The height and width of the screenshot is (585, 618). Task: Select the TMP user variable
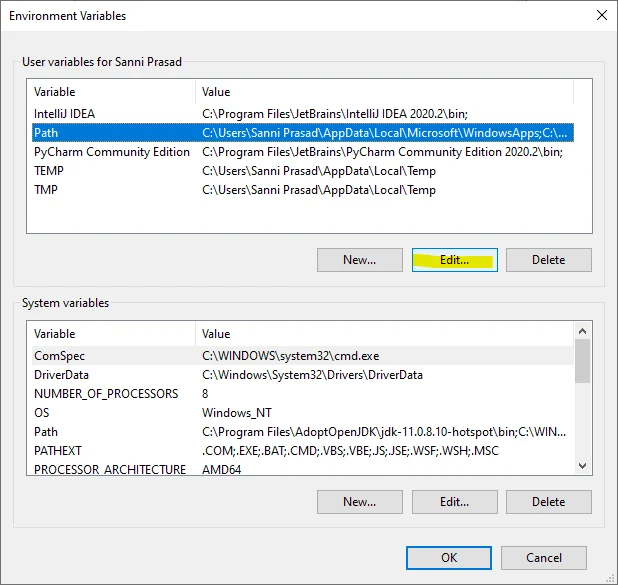coord(303,190)
